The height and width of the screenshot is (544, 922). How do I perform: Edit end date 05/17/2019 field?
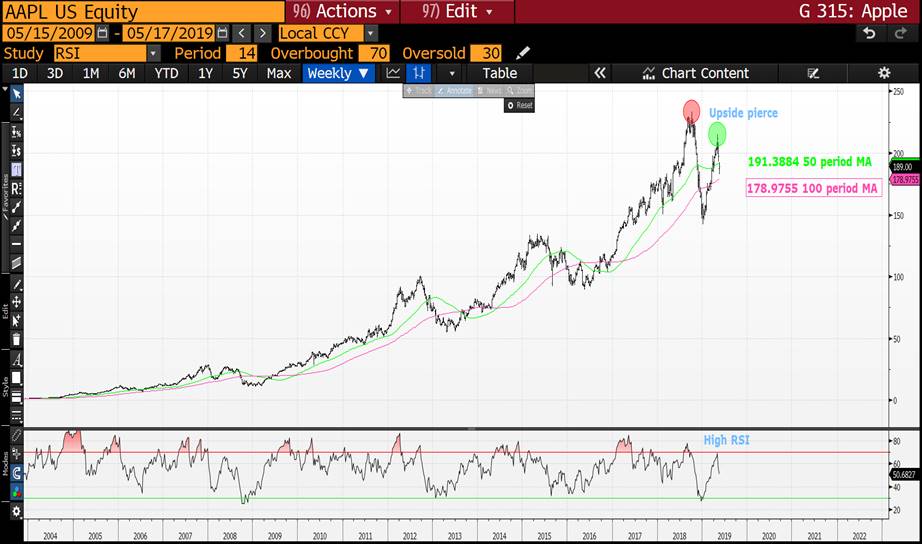[x=169, y=33]
